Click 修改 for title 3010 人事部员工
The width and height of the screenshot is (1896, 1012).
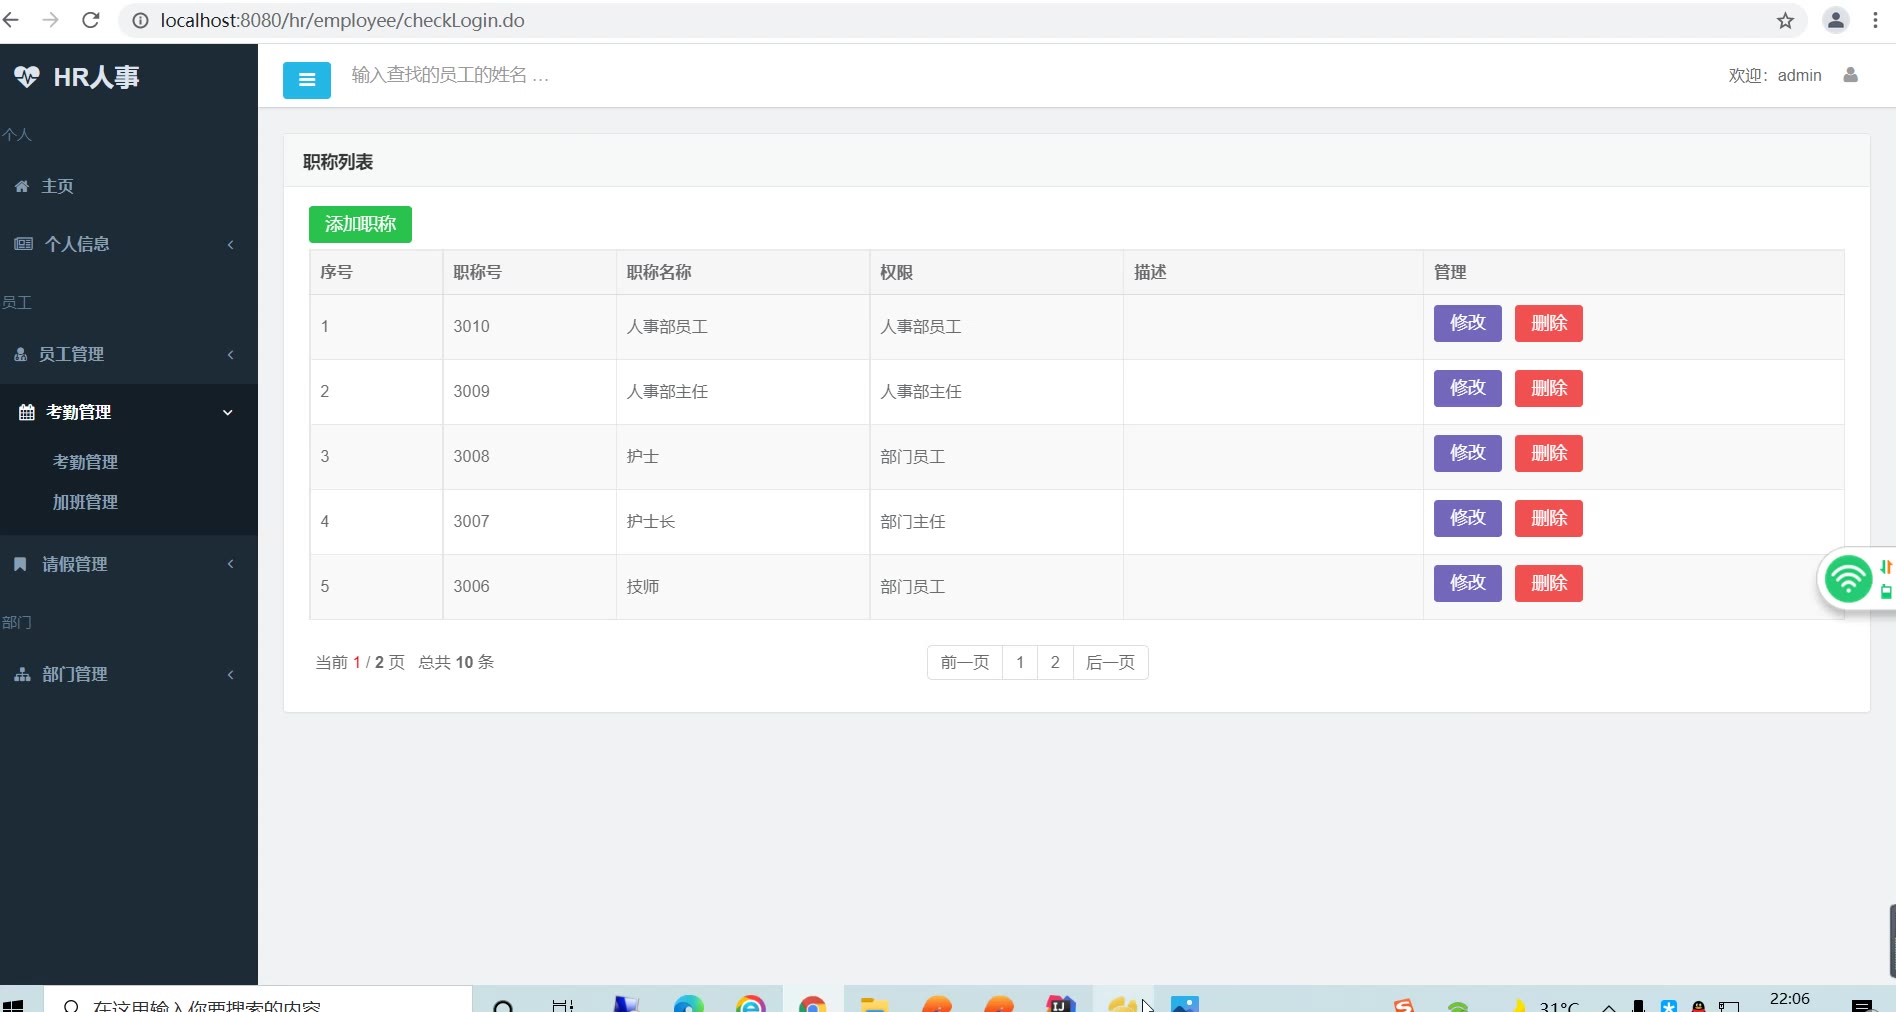1467,323
